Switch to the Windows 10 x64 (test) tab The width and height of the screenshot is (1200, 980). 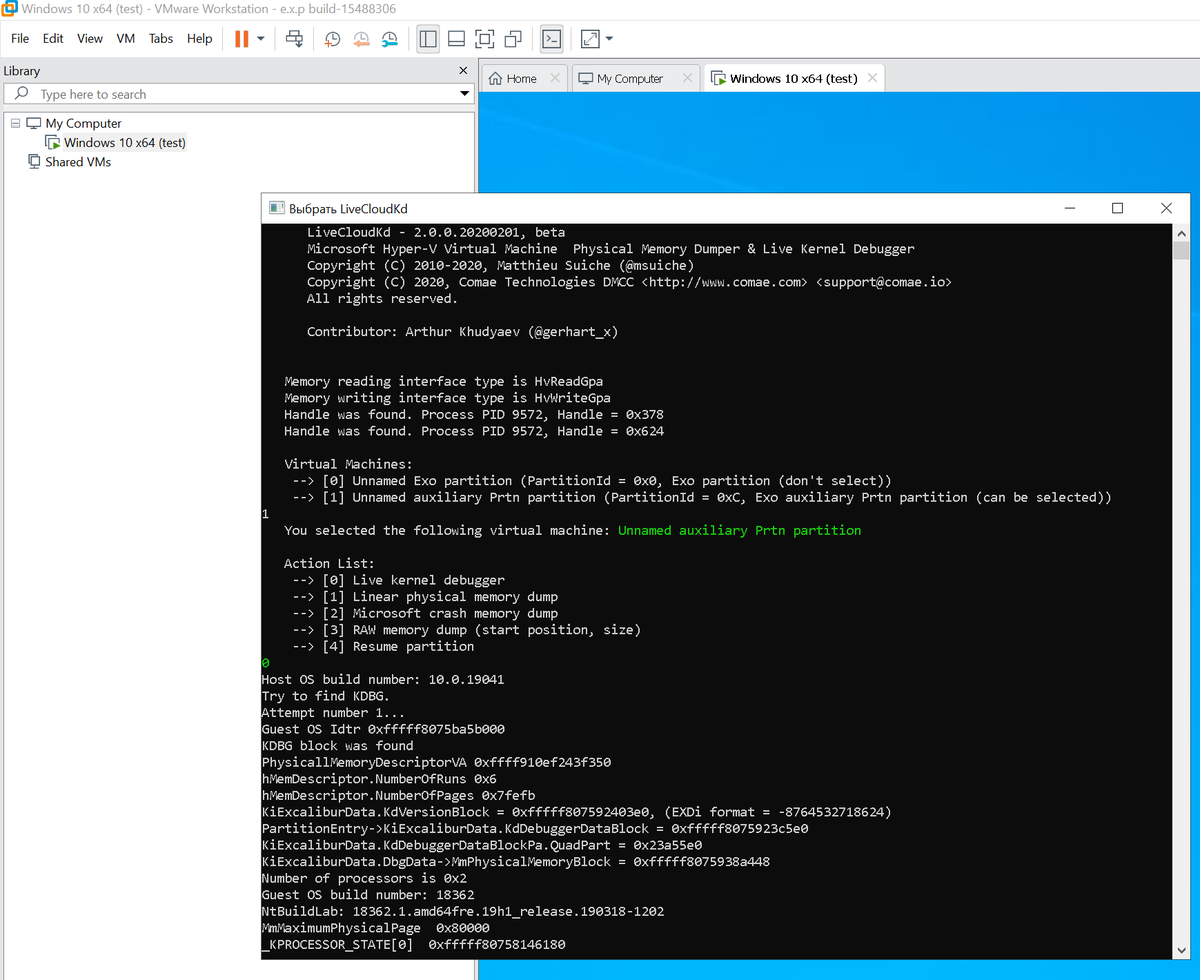tap(794, 78)
